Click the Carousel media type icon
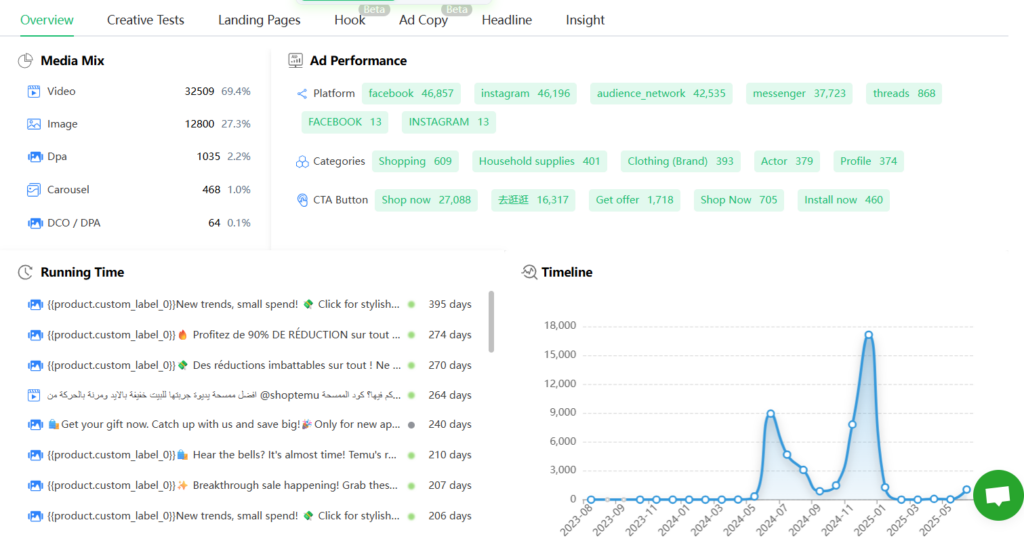This screenshot has width=1024, height=537. click(34, 190)
